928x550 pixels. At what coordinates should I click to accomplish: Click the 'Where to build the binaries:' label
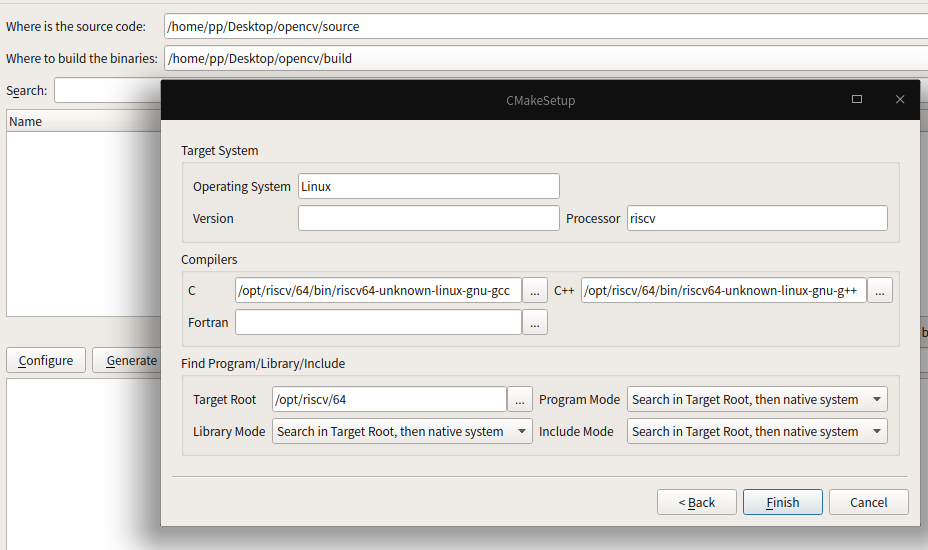point(82,58)
